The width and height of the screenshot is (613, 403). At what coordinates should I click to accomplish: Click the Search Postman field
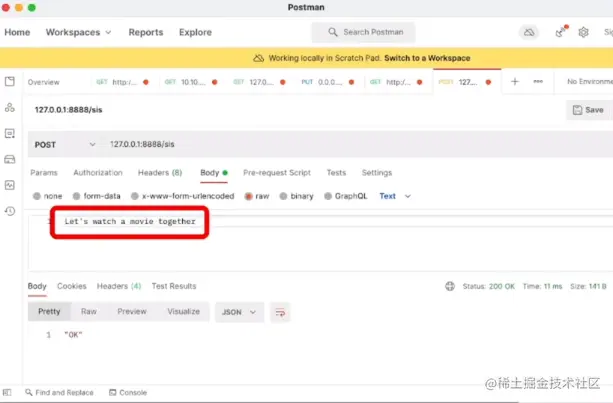[x=363, y=32]
